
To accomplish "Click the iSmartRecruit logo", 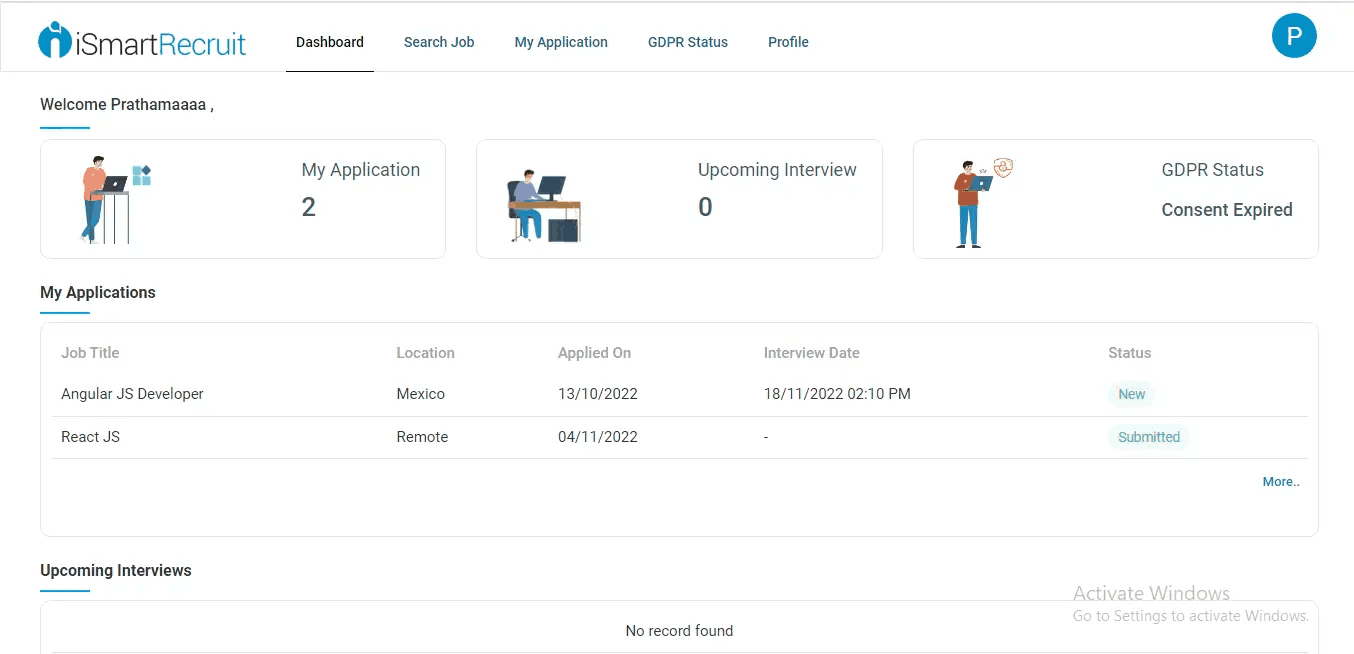I will tap(142, 41).
